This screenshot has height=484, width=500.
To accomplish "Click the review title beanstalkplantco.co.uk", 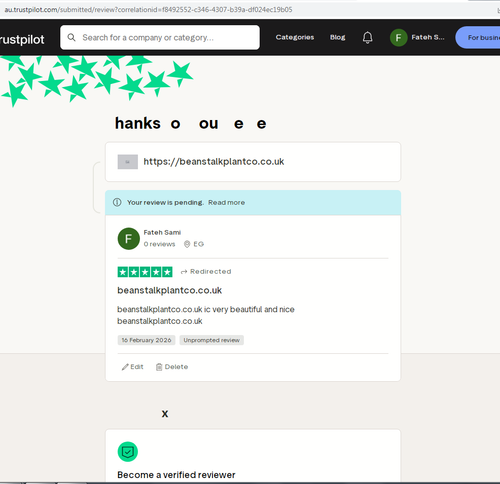I will (170, 290).
